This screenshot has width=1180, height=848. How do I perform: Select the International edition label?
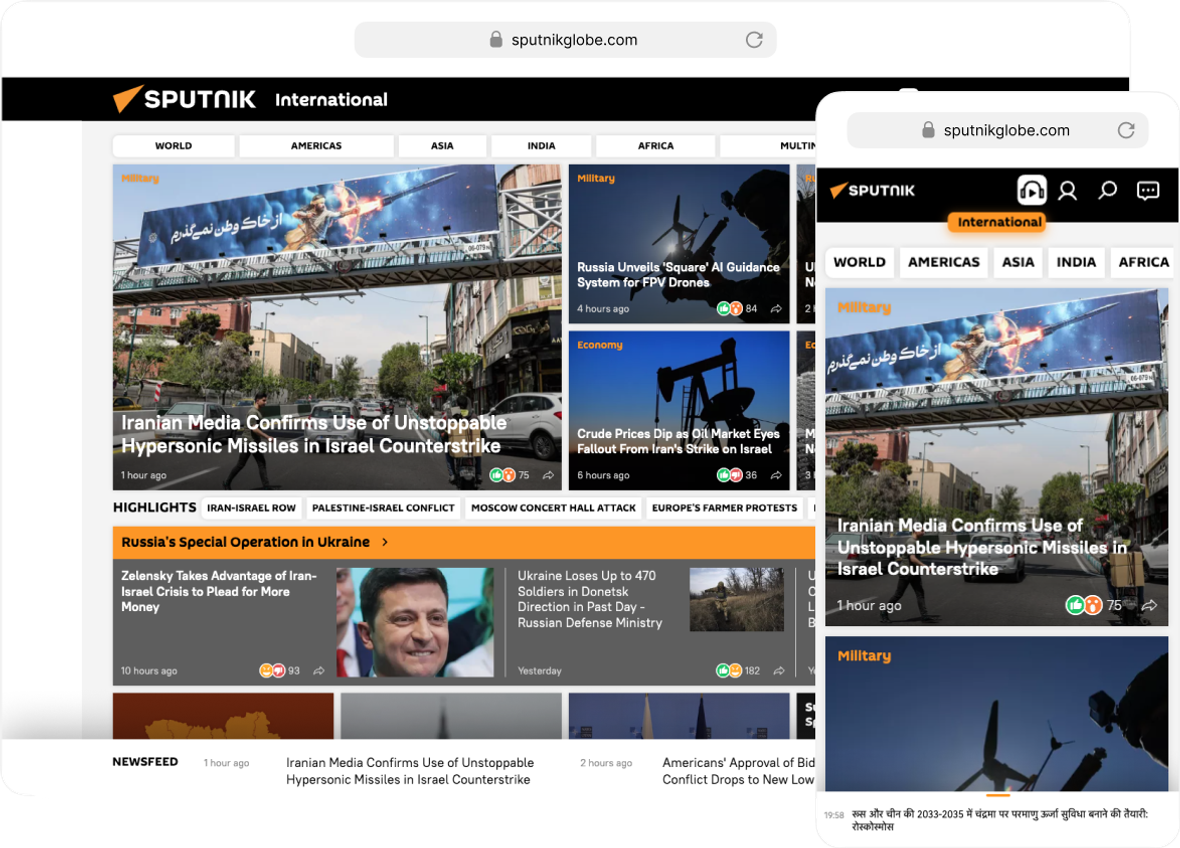(997, 221)
